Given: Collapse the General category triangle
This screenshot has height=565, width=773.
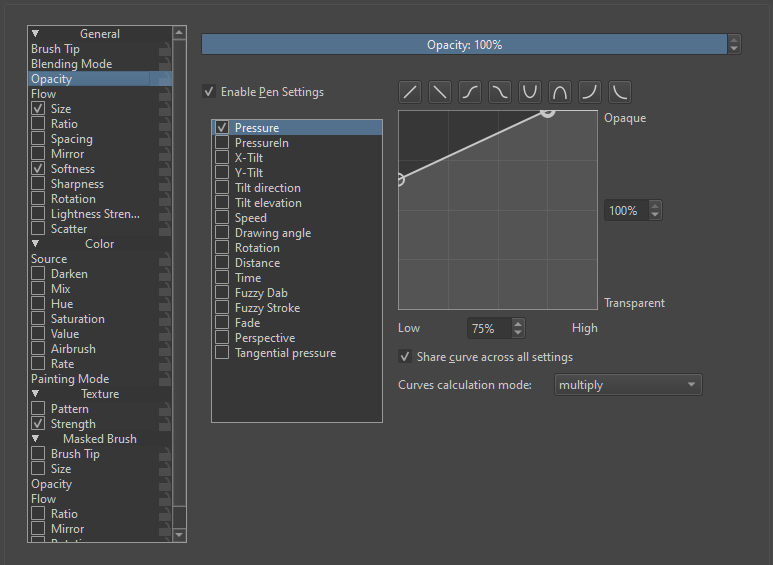Looking at the screenshot, I should coord(35,34).
